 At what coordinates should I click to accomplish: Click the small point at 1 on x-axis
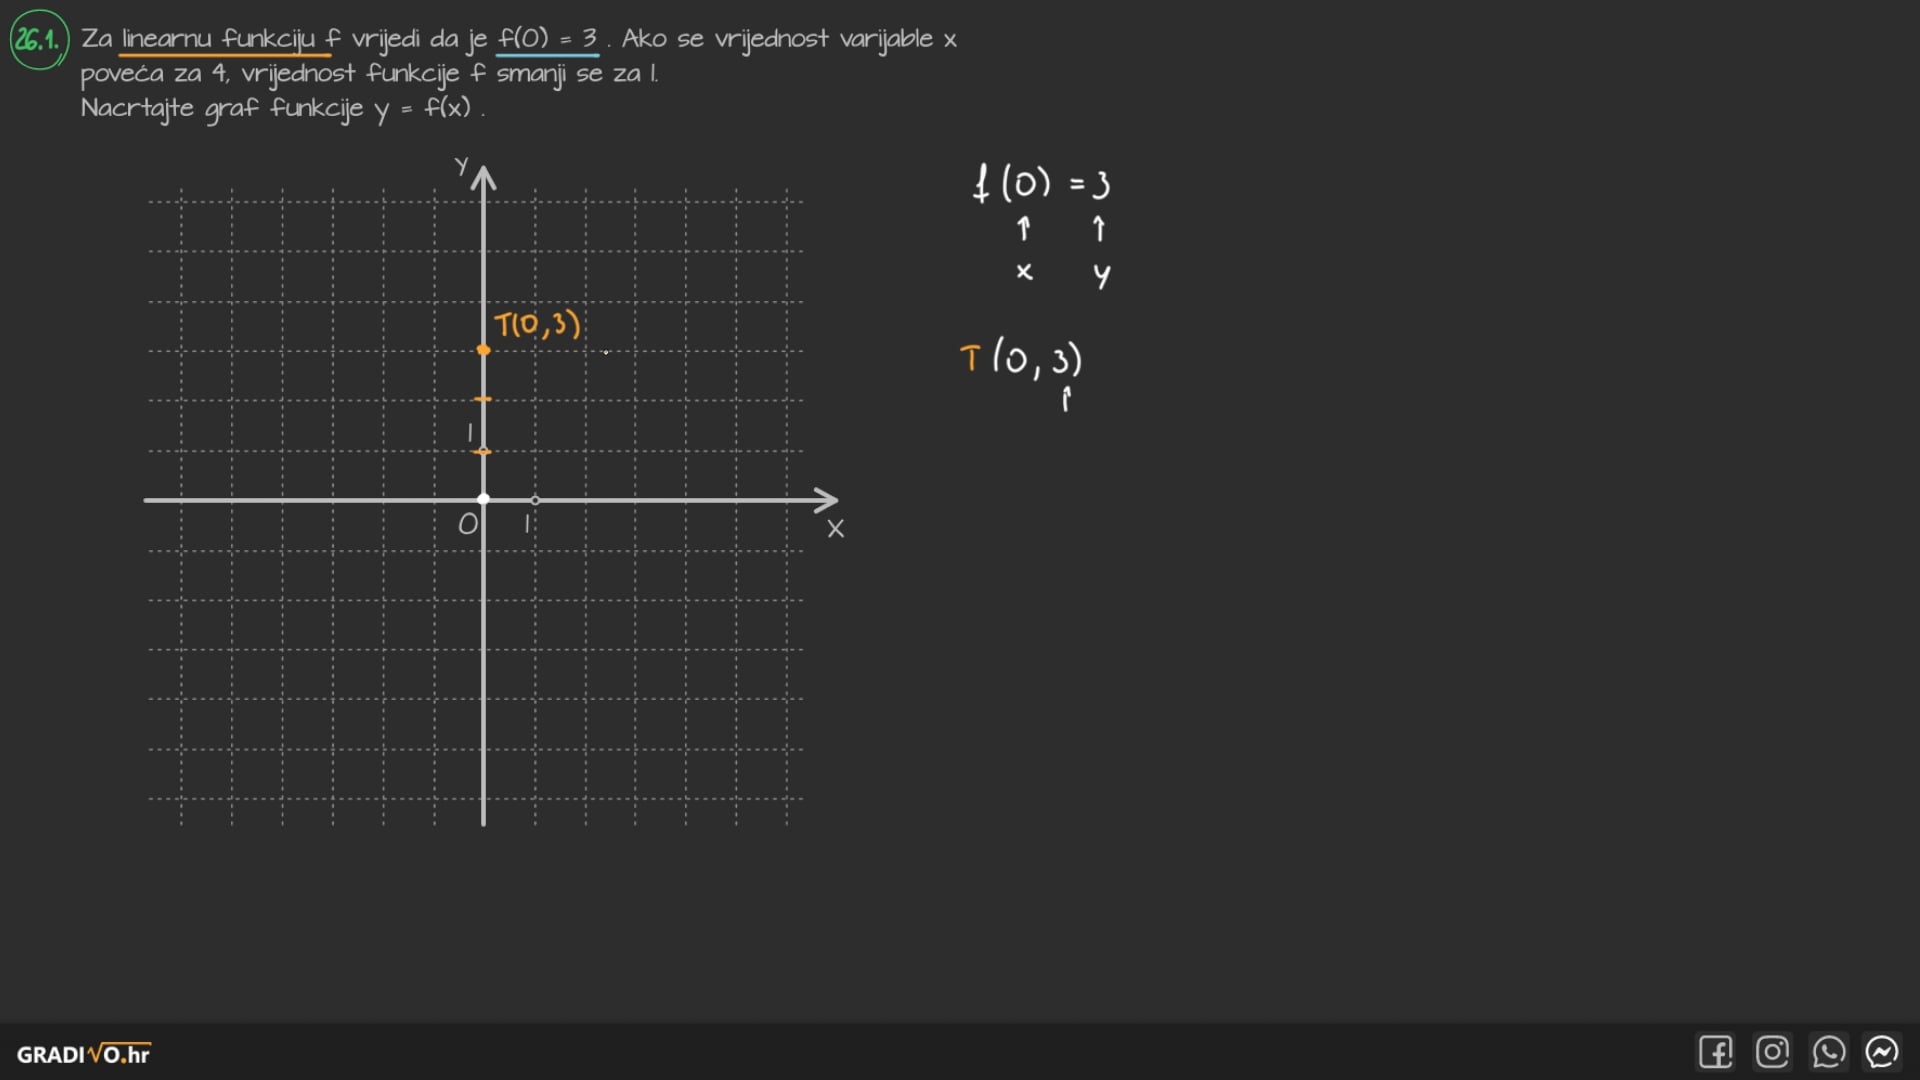tap(535, 500)
